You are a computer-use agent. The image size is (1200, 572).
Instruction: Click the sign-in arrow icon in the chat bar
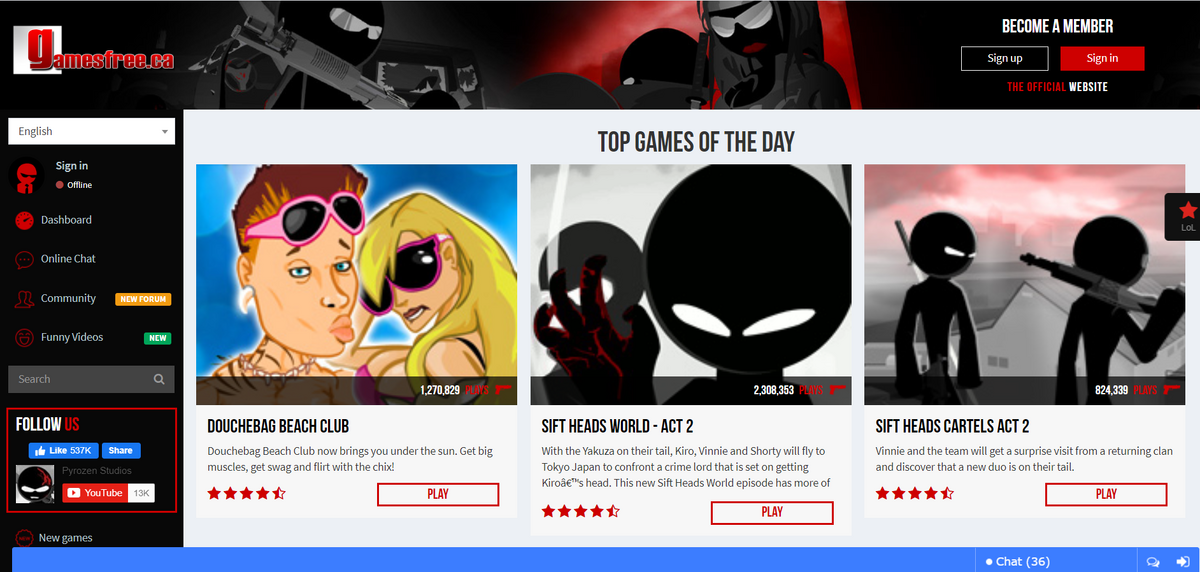point(1181,561)
